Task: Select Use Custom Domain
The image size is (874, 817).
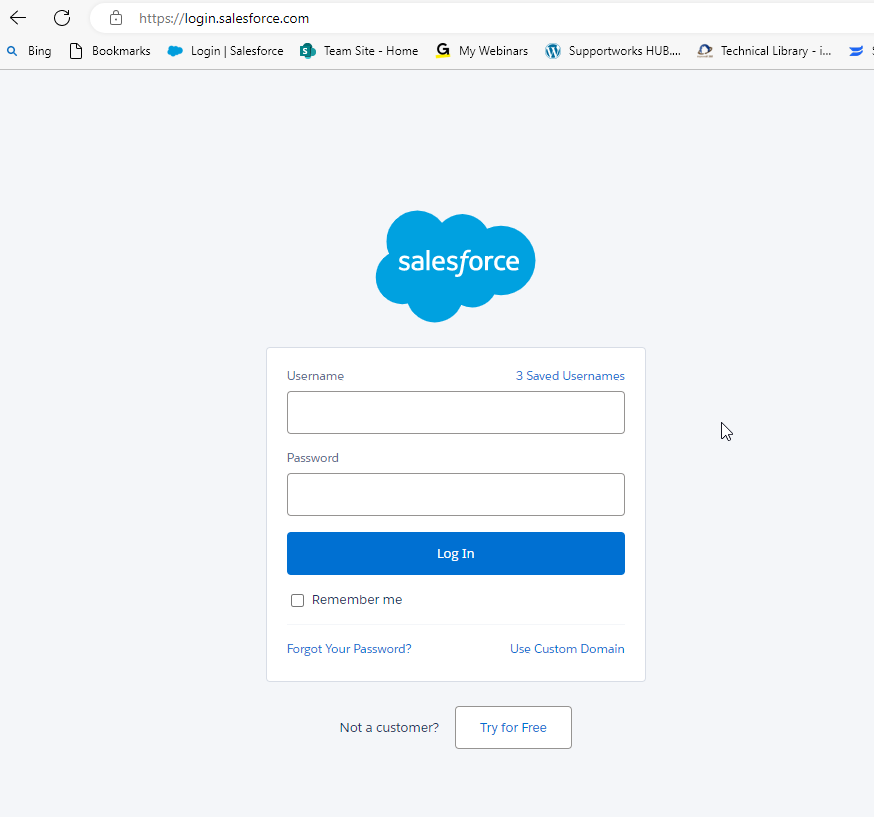Action: point(567,648)
